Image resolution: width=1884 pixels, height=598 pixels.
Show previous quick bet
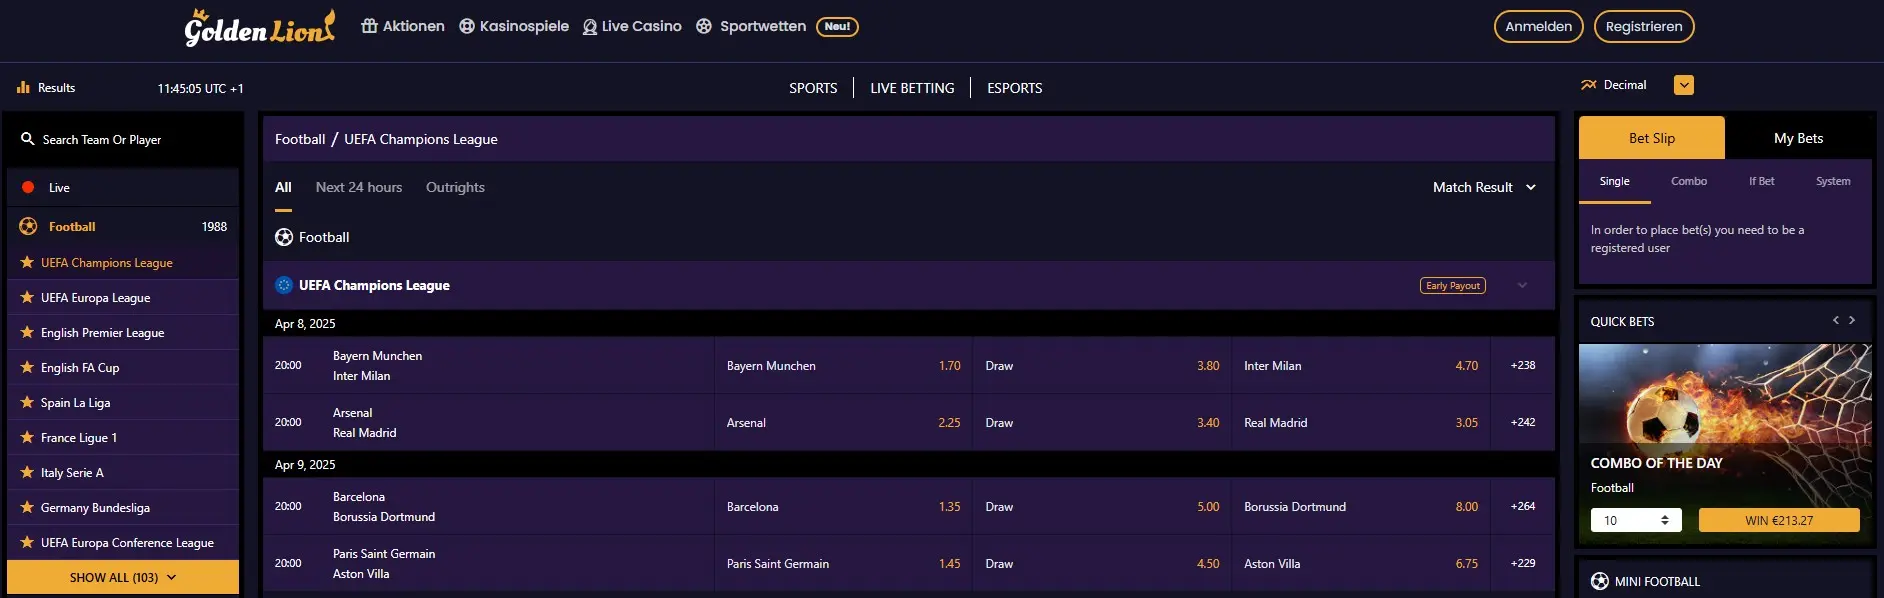[1835, 320]
